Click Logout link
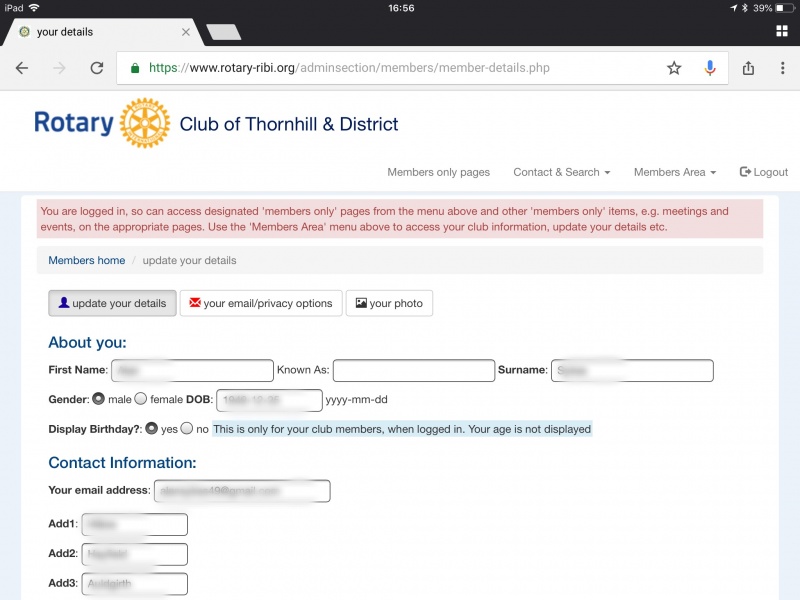The image size is (800, 600). pos(764,172)
